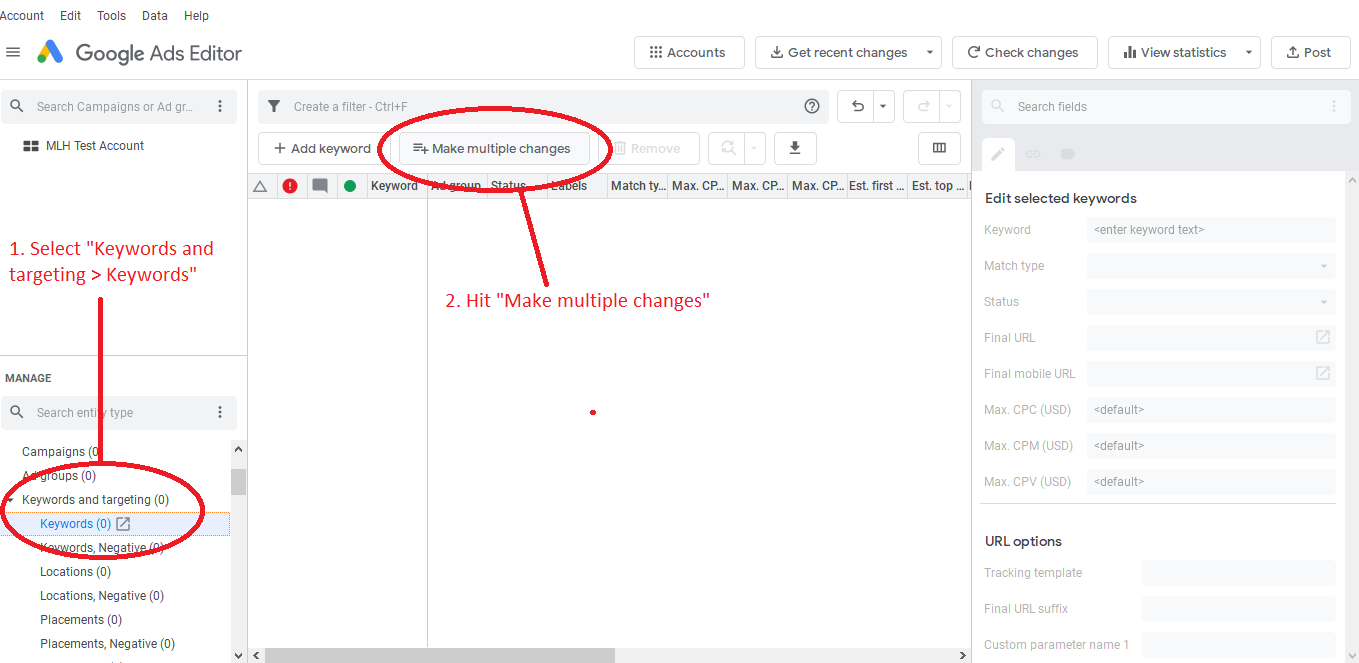Click the comment column header icon
1359x663 pixels.
click(x=320, y=186)
